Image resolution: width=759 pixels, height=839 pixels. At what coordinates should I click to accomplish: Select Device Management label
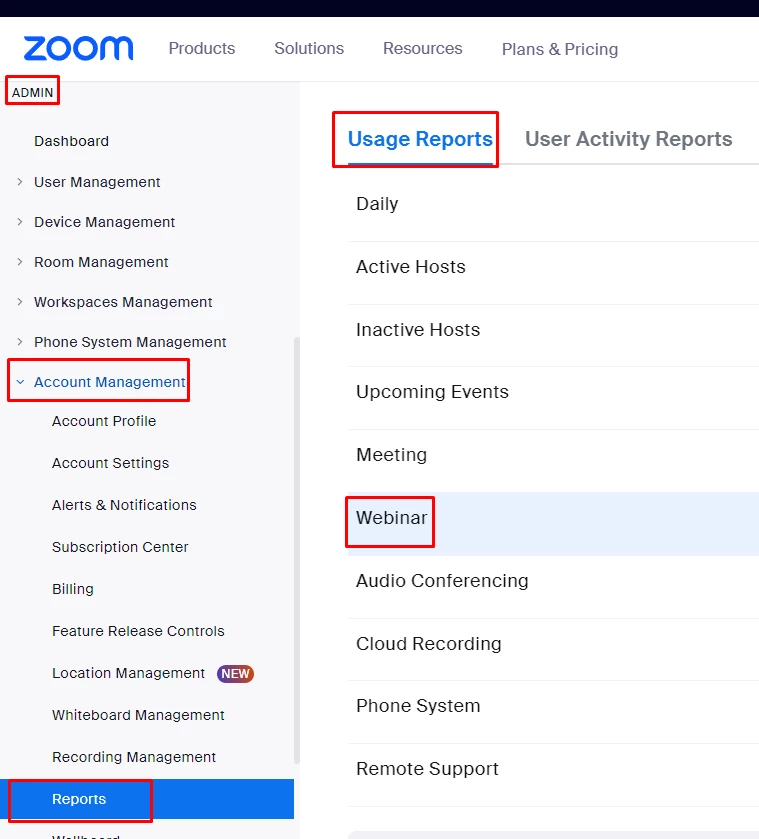pos(104,222)
